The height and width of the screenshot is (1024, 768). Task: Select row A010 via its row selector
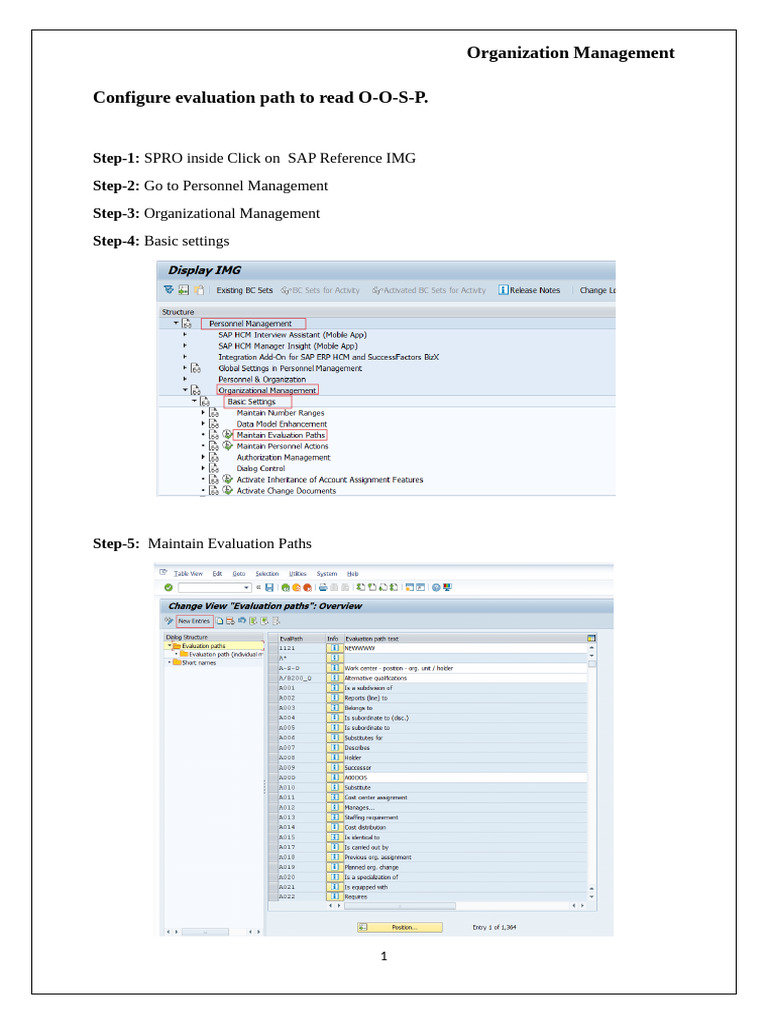tap(273, 788)
